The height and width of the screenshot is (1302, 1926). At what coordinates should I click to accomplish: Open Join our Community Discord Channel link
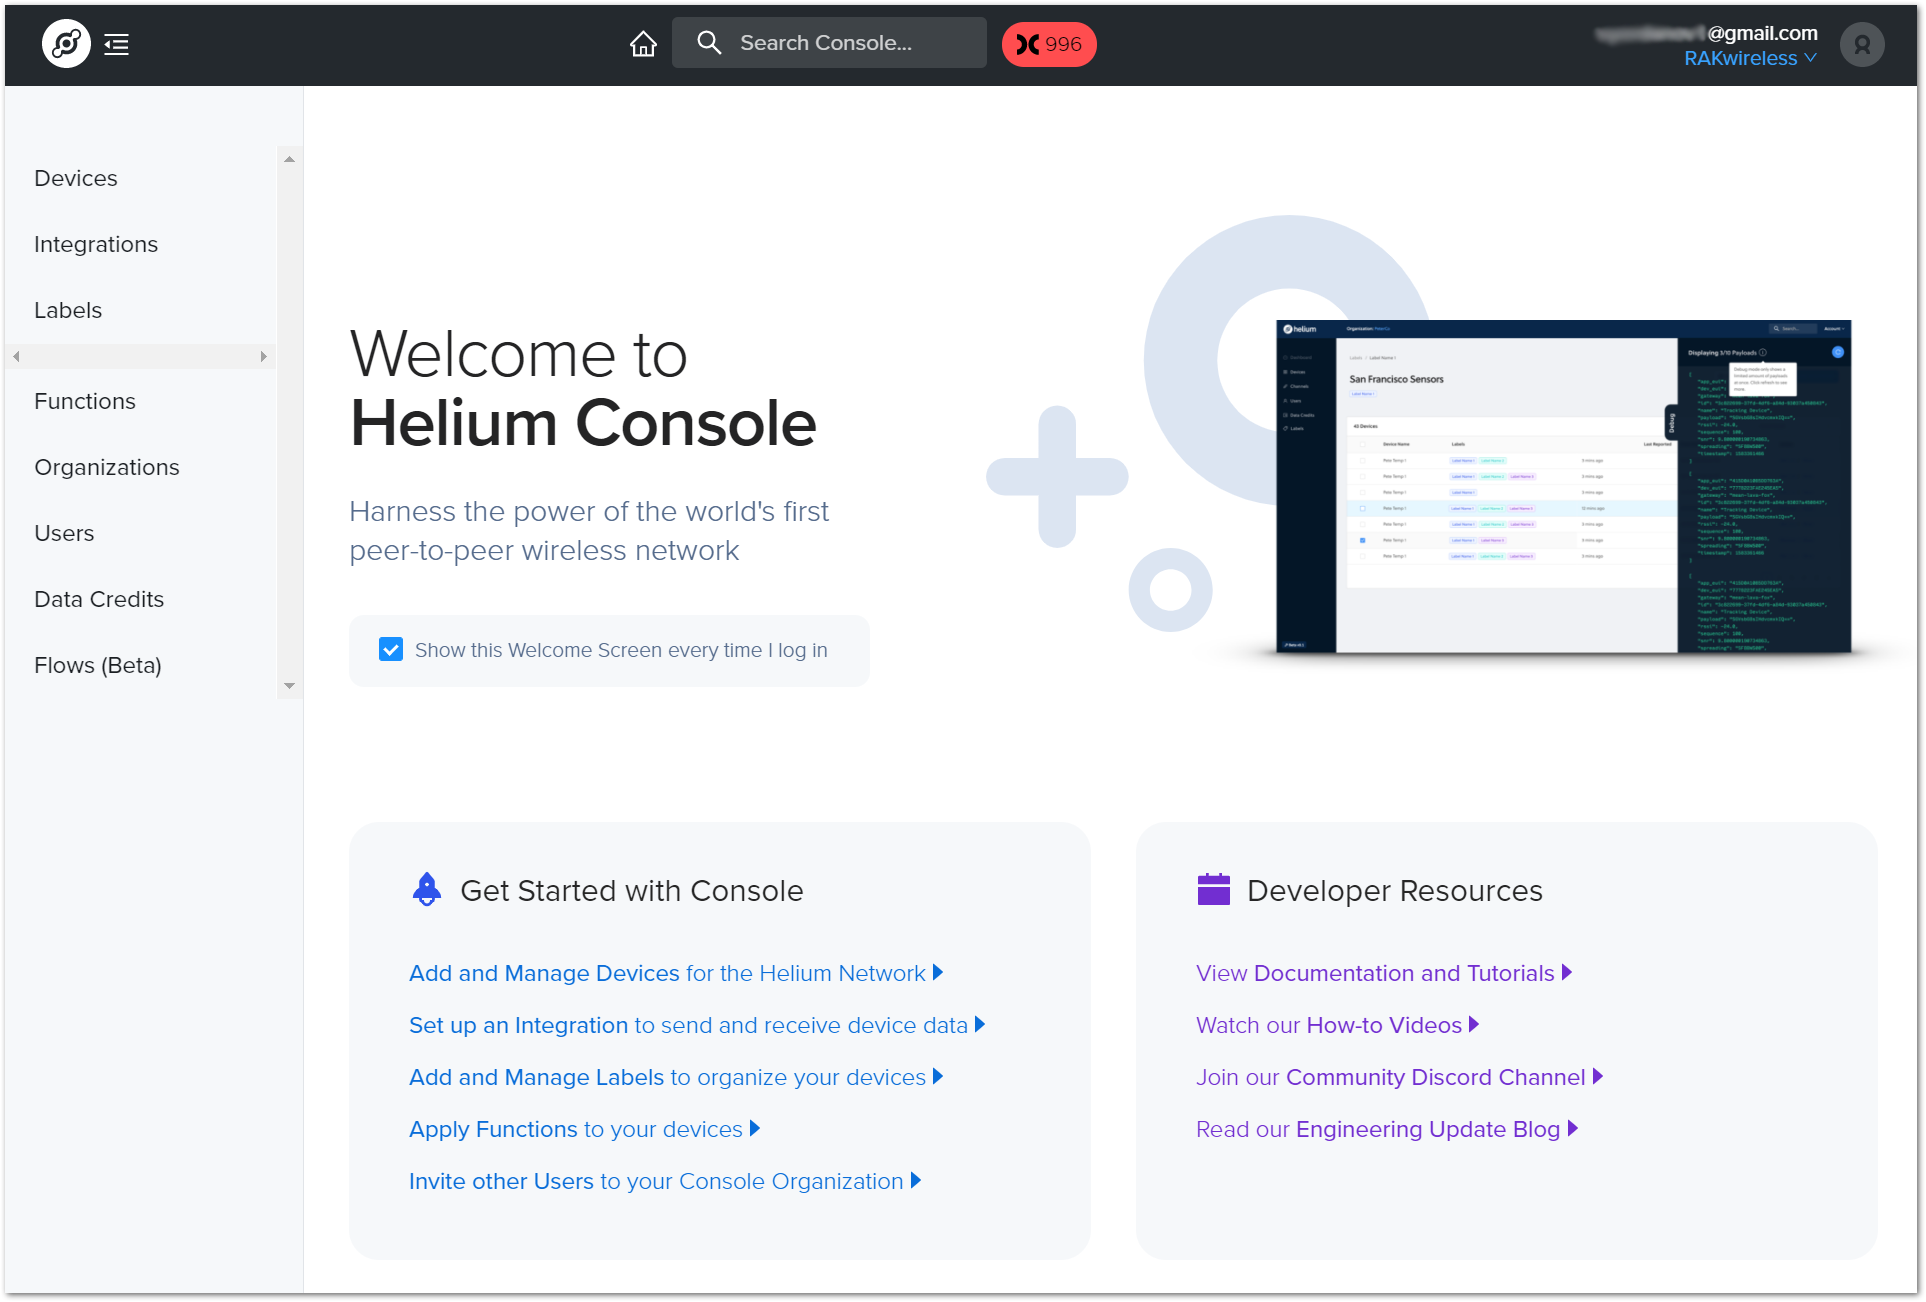click(1390, 1077)
